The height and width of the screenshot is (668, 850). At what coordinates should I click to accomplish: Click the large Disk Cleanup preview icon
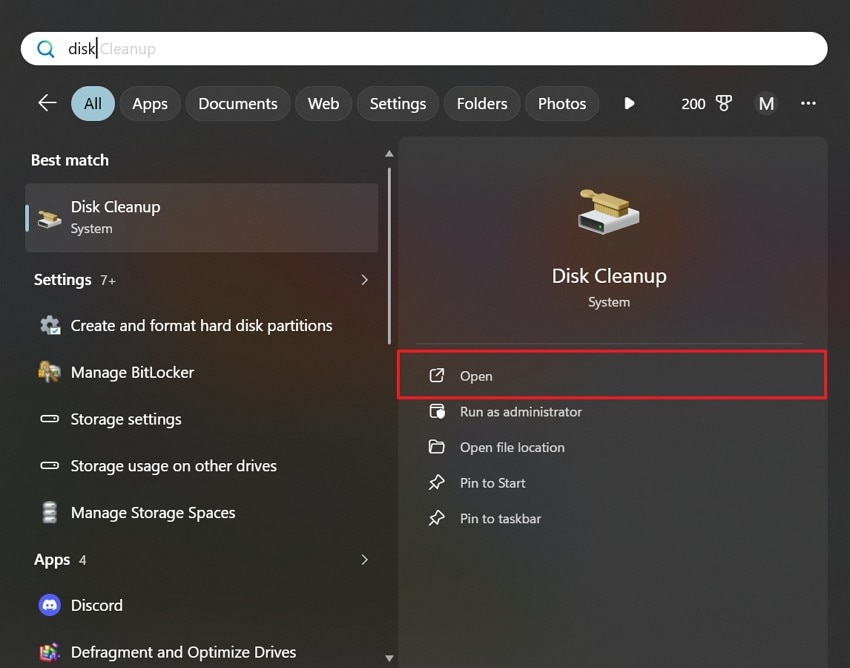click(608, 211)
